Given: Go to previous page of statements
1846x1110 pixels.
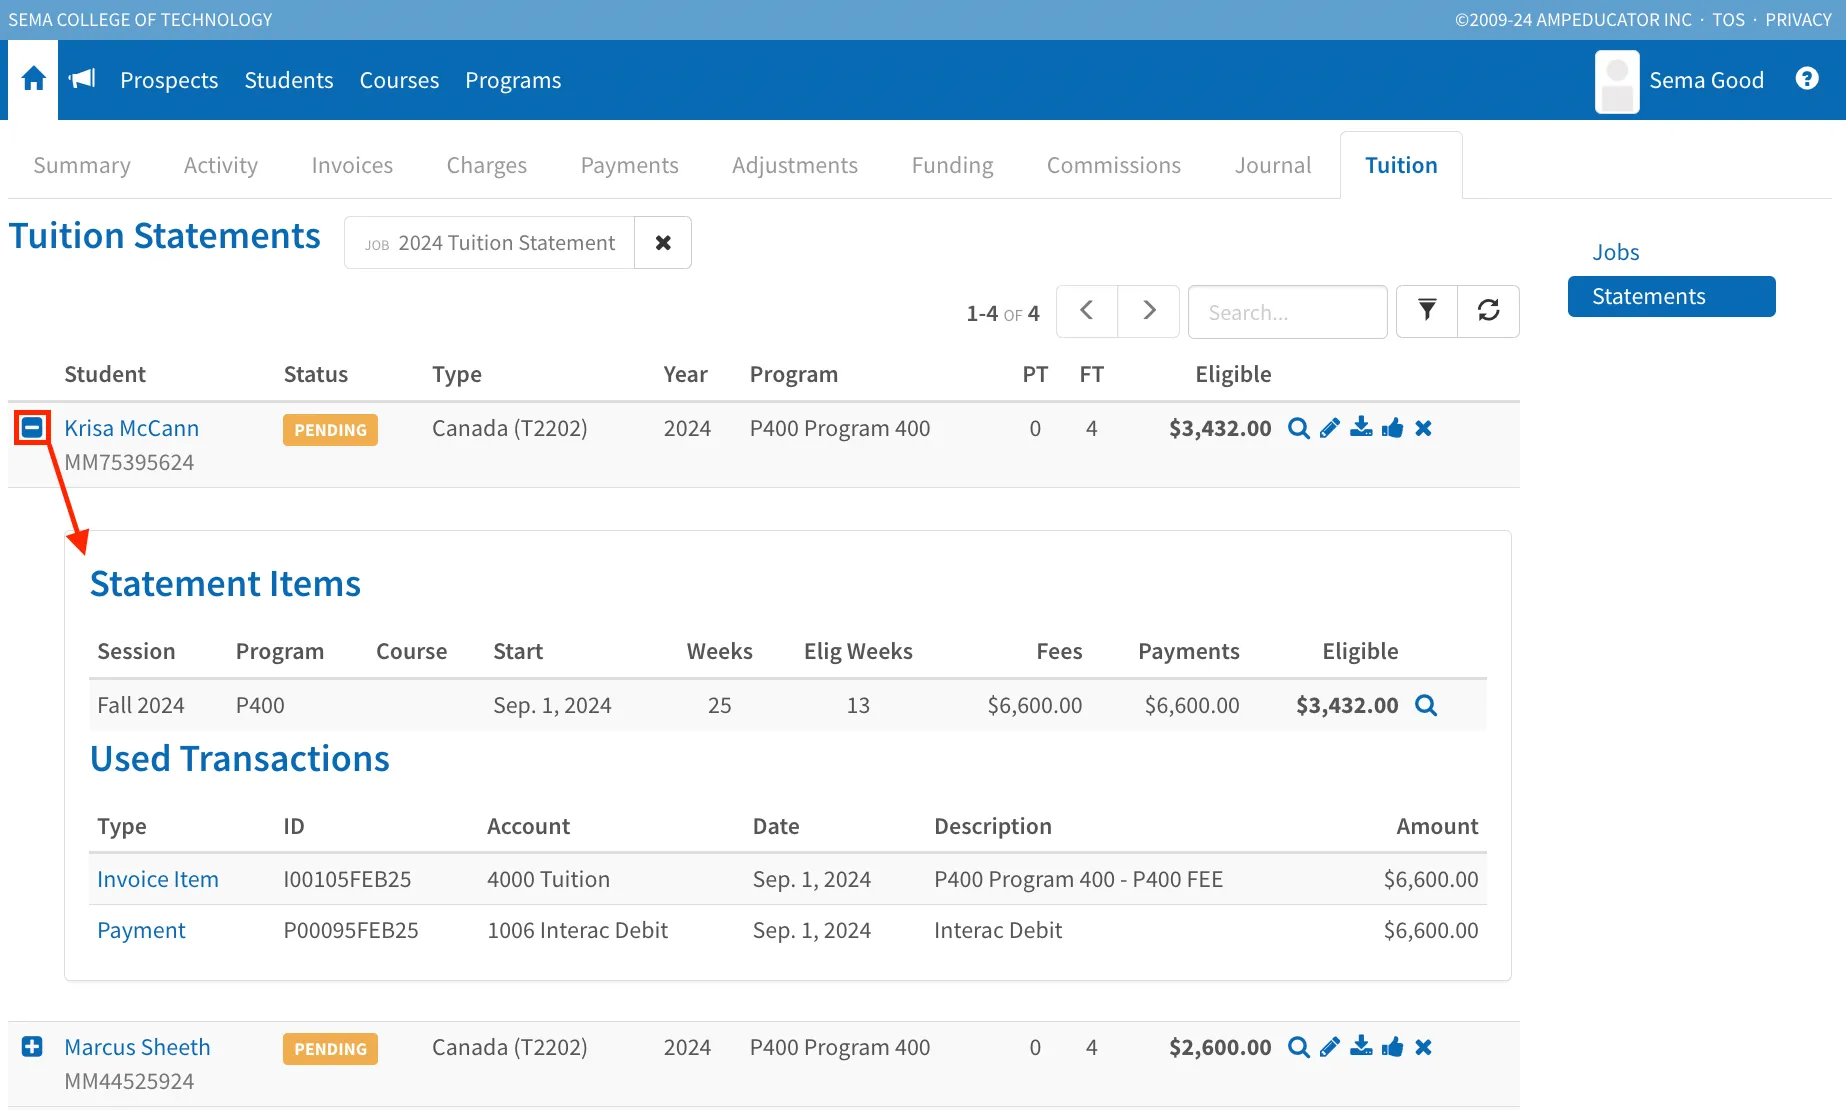Looking at the screenshot, I should coord(1087,311).
